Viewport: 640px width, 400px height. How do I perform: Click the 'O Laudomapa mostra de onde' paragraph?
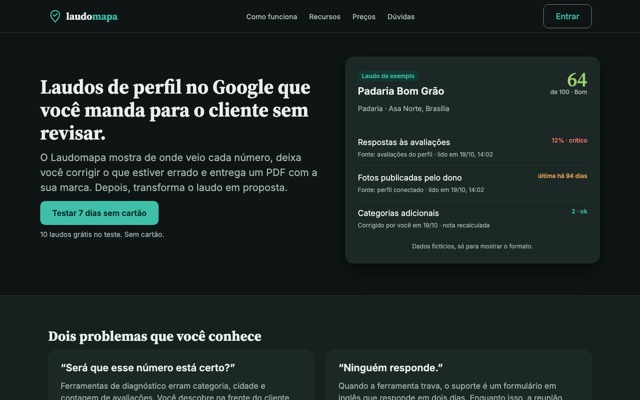coord(179,173)
